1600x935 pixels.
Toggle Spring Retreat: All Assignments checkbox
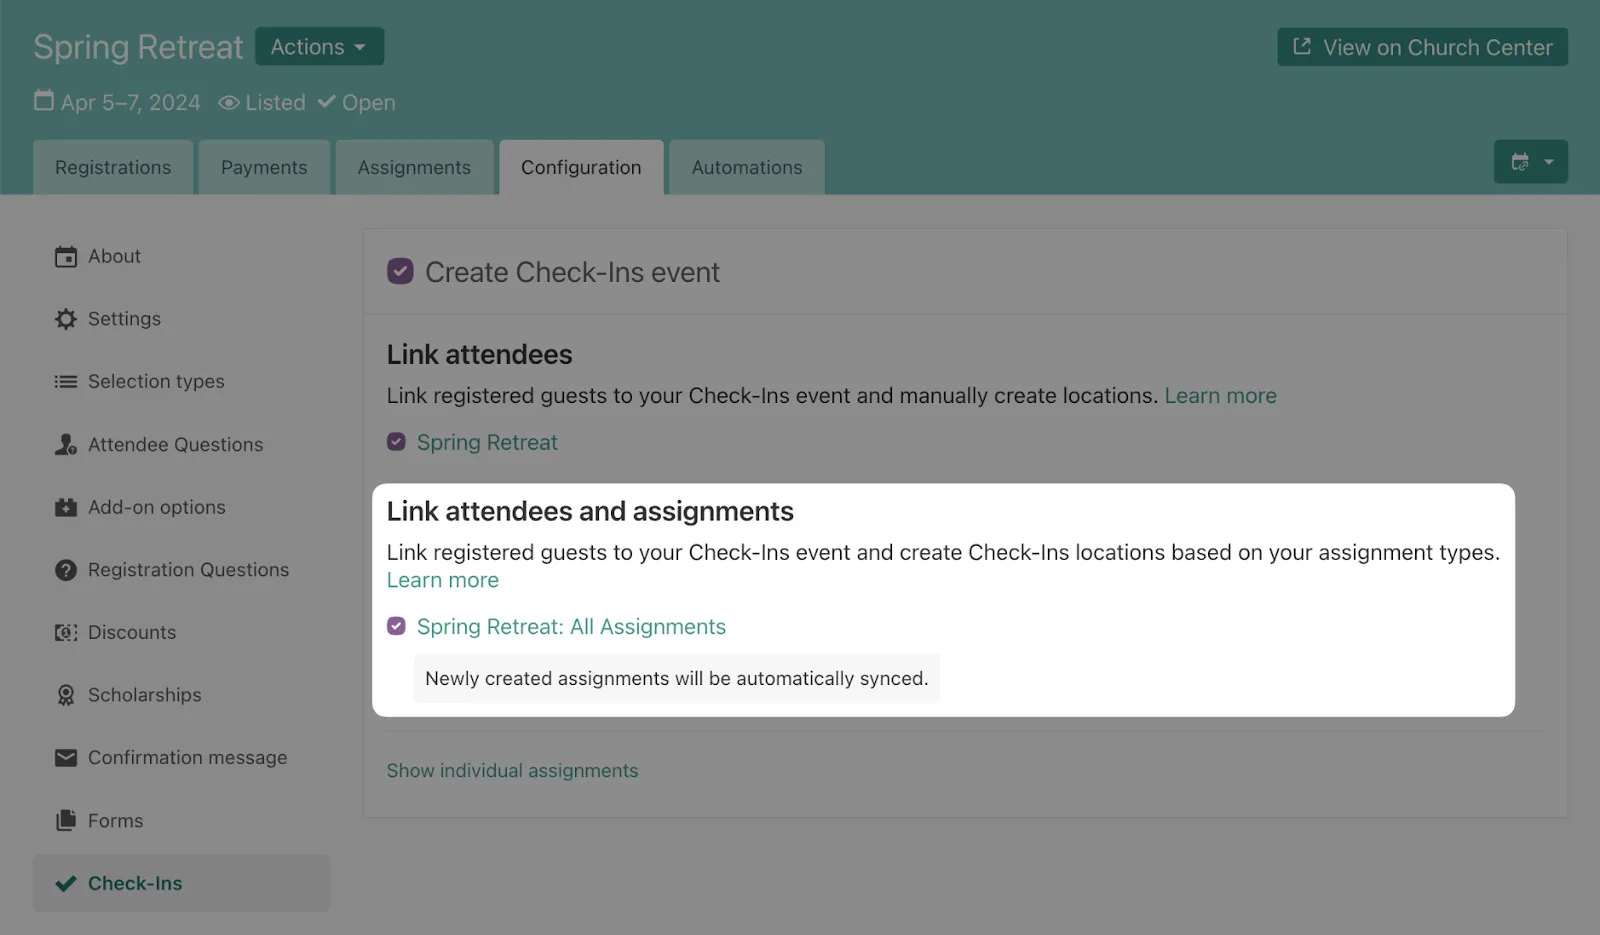(397, 626)
